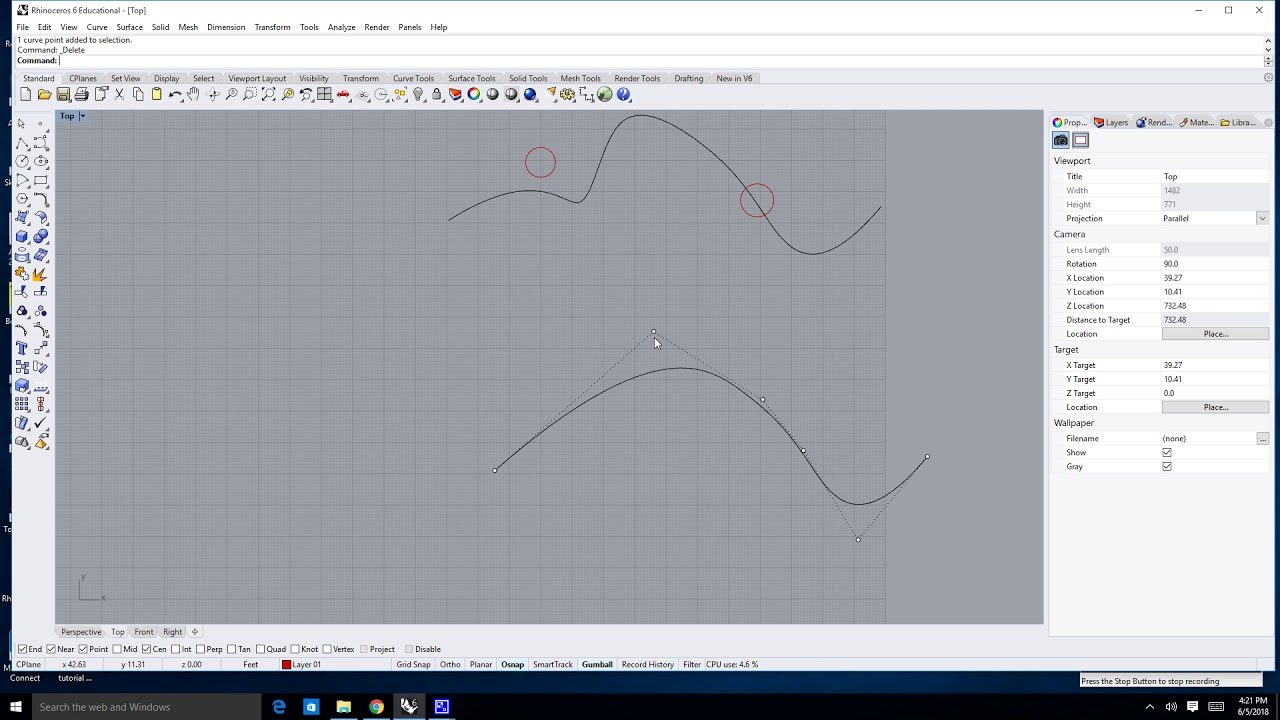
Task: Toggle Gumball in the status bar
Action: pos(597,664)
